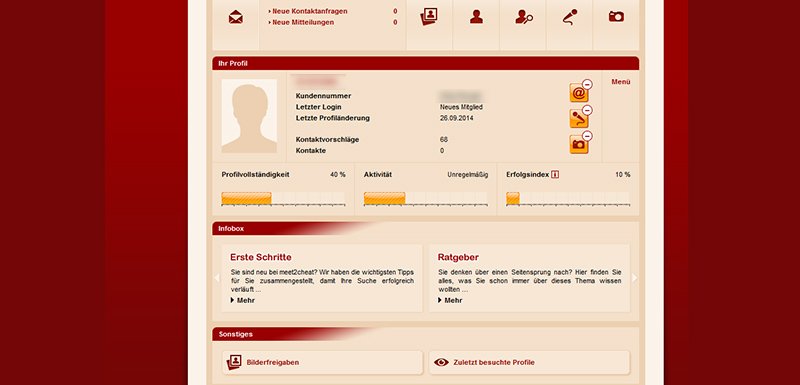This screenshot has width=800, height=385.
Task: Open the person search icon
Action: pos(523,17)
